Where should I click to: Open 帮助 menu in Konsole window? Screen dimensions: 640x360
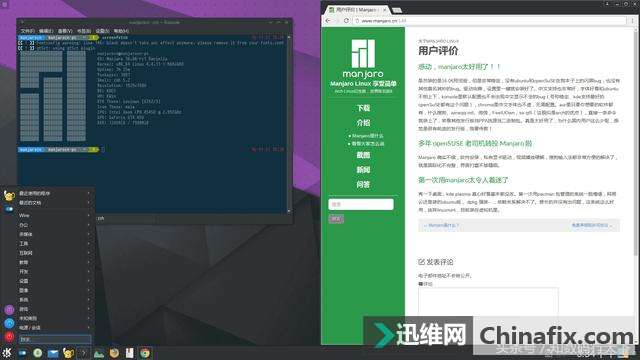pyautogui.click(x=121, y=31)
